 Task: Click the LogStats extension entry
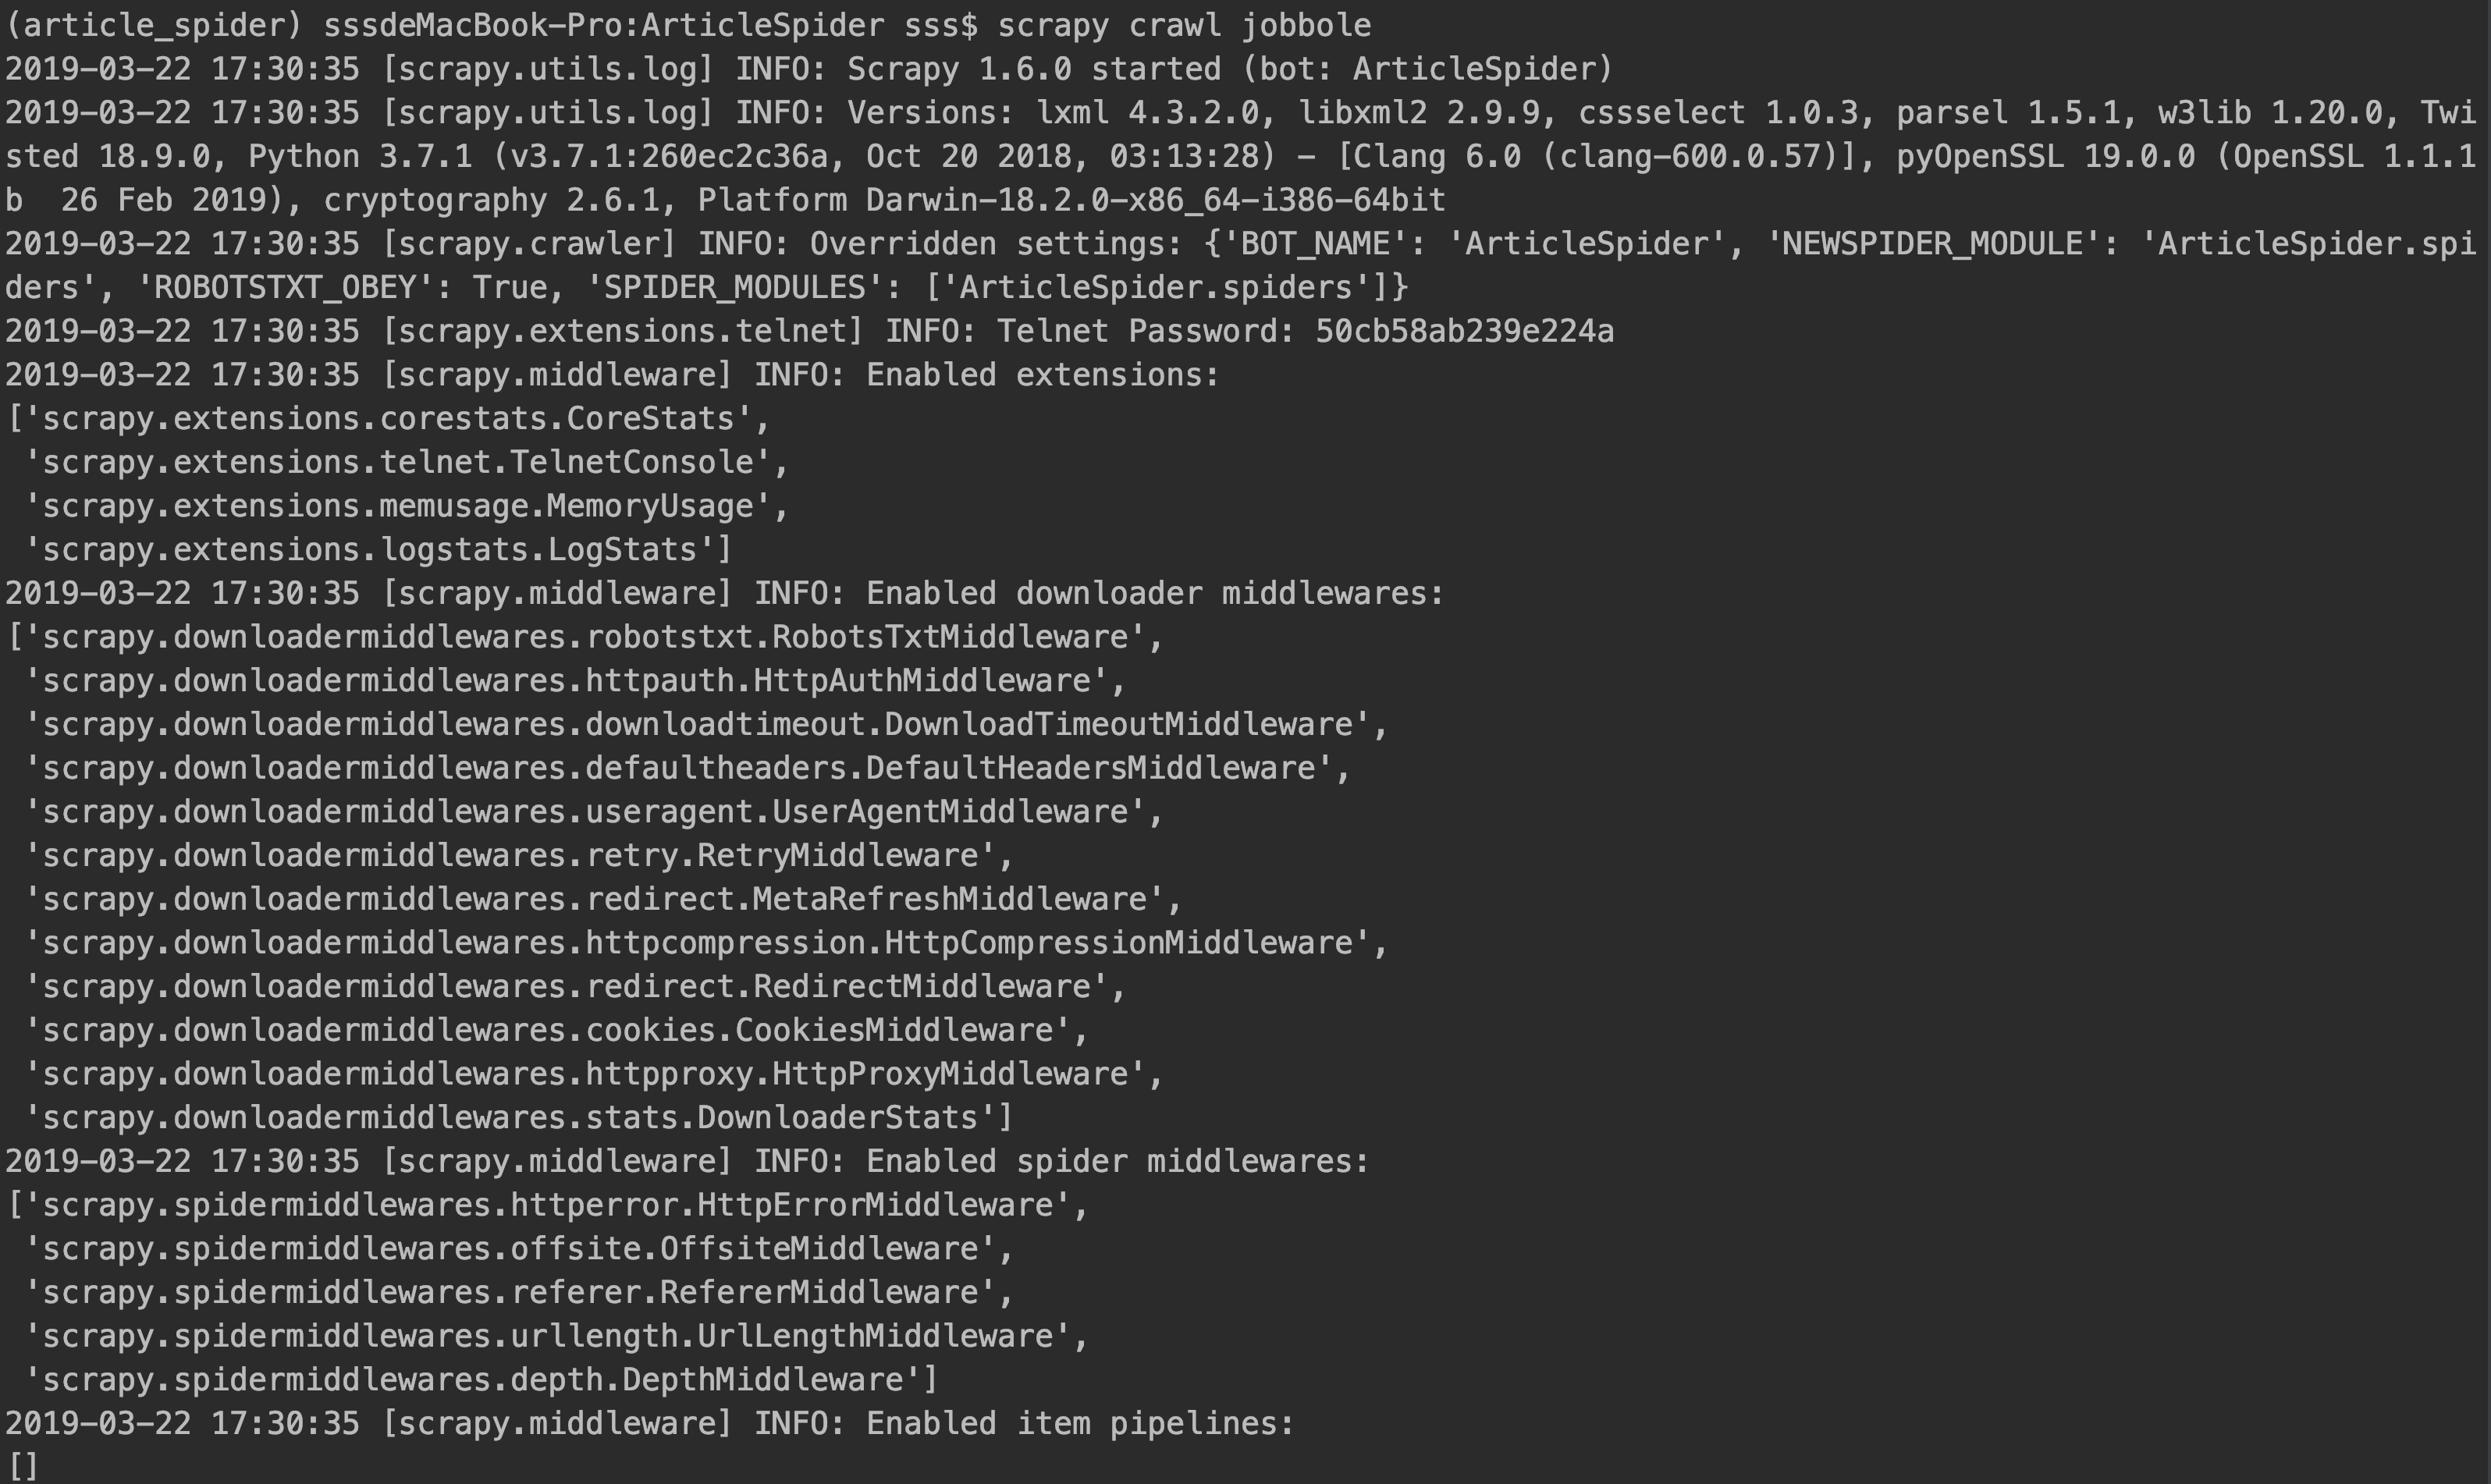tap(379, 549)
